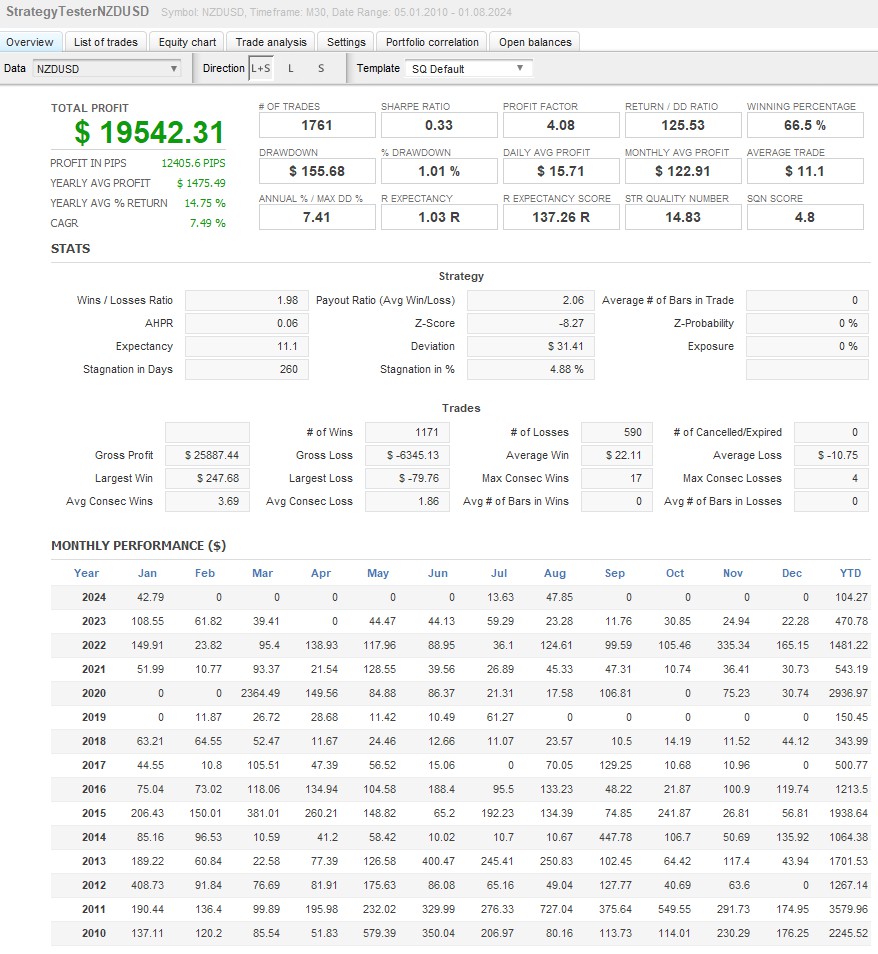The height and width of the screenshot is (954, 878).
Task: Click the Yearly Avg % Return value 14.75 %
Action: pos(204,203)
